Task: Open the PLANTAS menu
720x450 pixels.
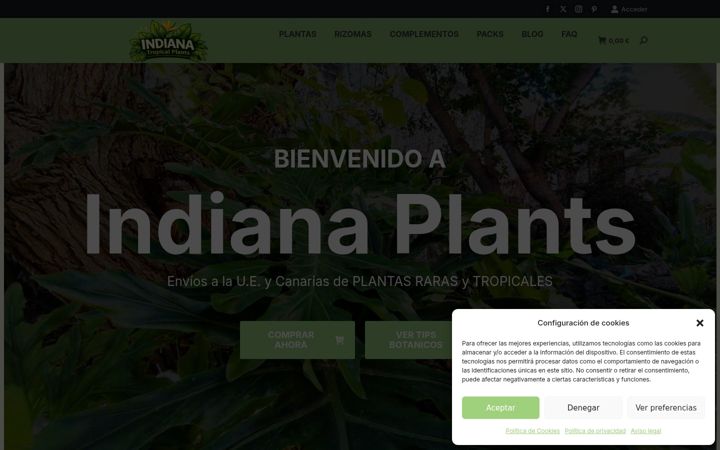Action: pyautogui.click(x=298, y=34)
